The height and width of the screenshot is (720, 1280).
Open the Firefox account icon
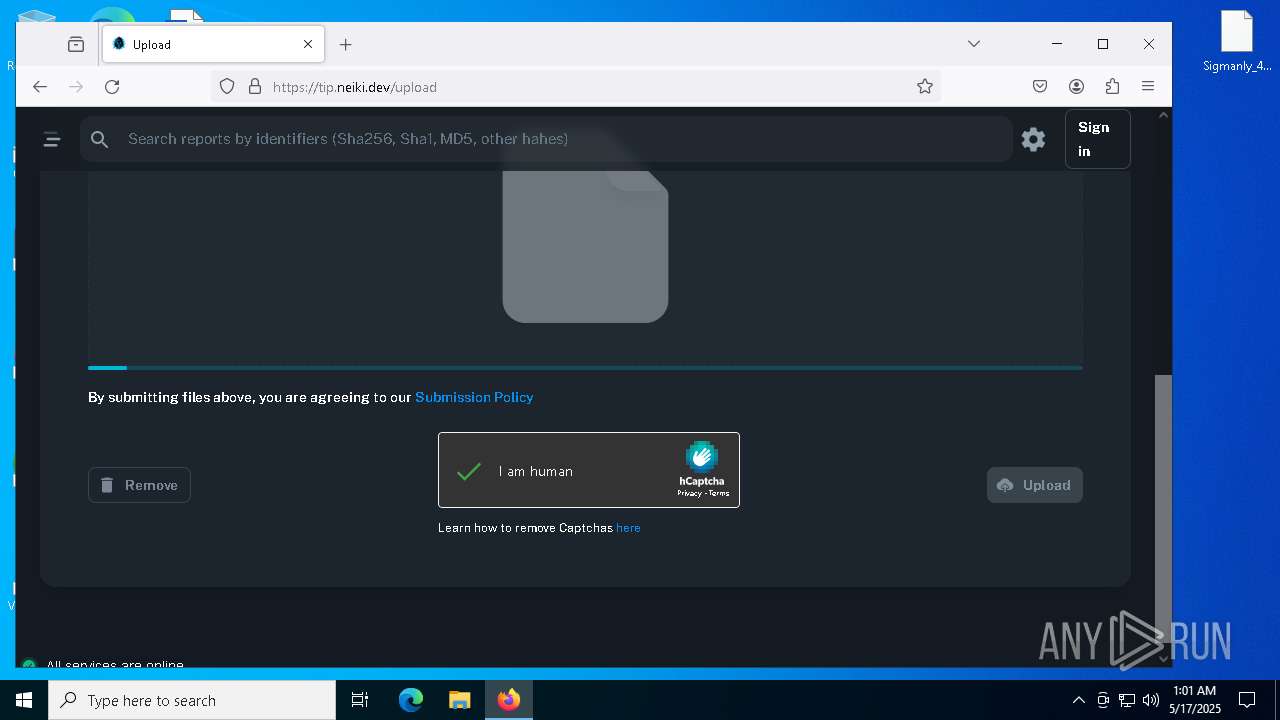pyautogui.click(x=1076, y=87)
